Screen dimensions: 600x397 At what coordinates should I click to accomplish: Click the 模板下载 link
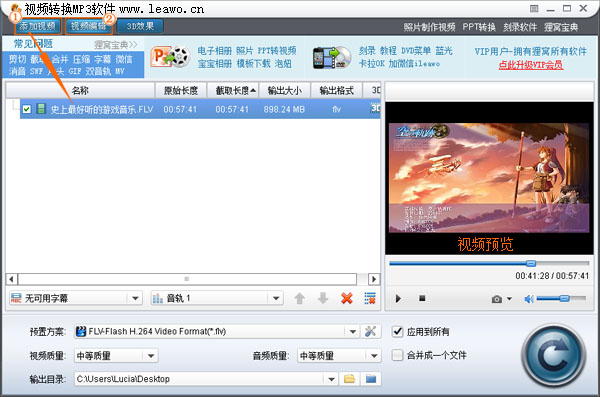coord(253,64)
